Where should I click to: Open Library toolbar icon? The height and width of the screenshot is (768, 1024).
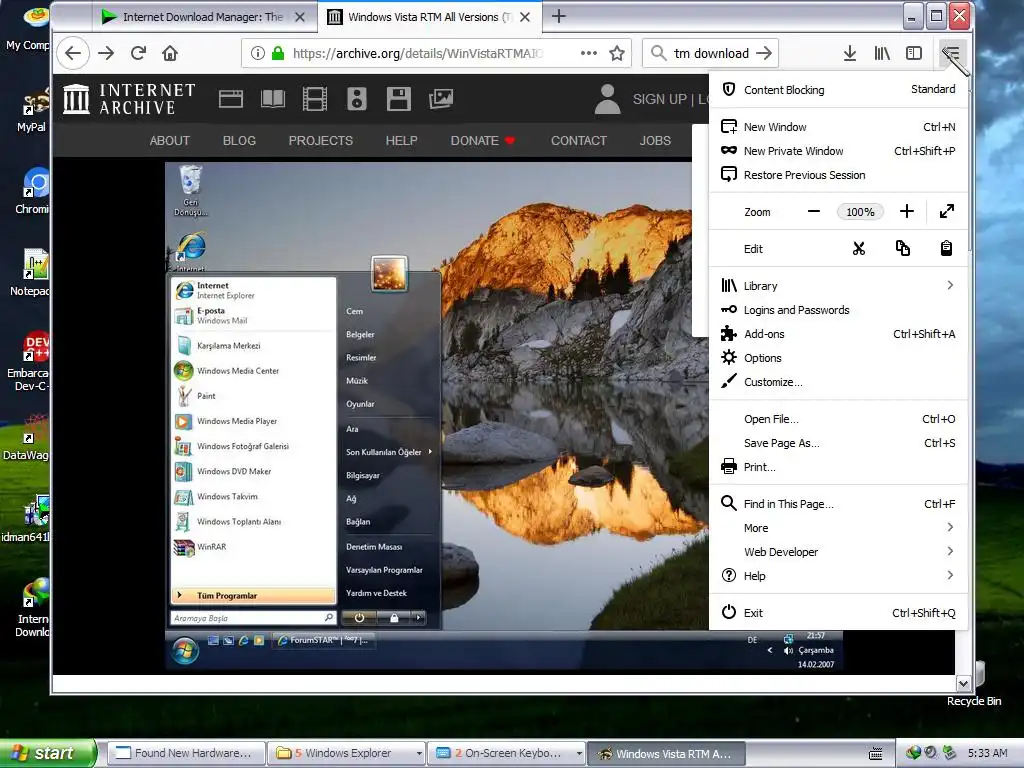882,53
